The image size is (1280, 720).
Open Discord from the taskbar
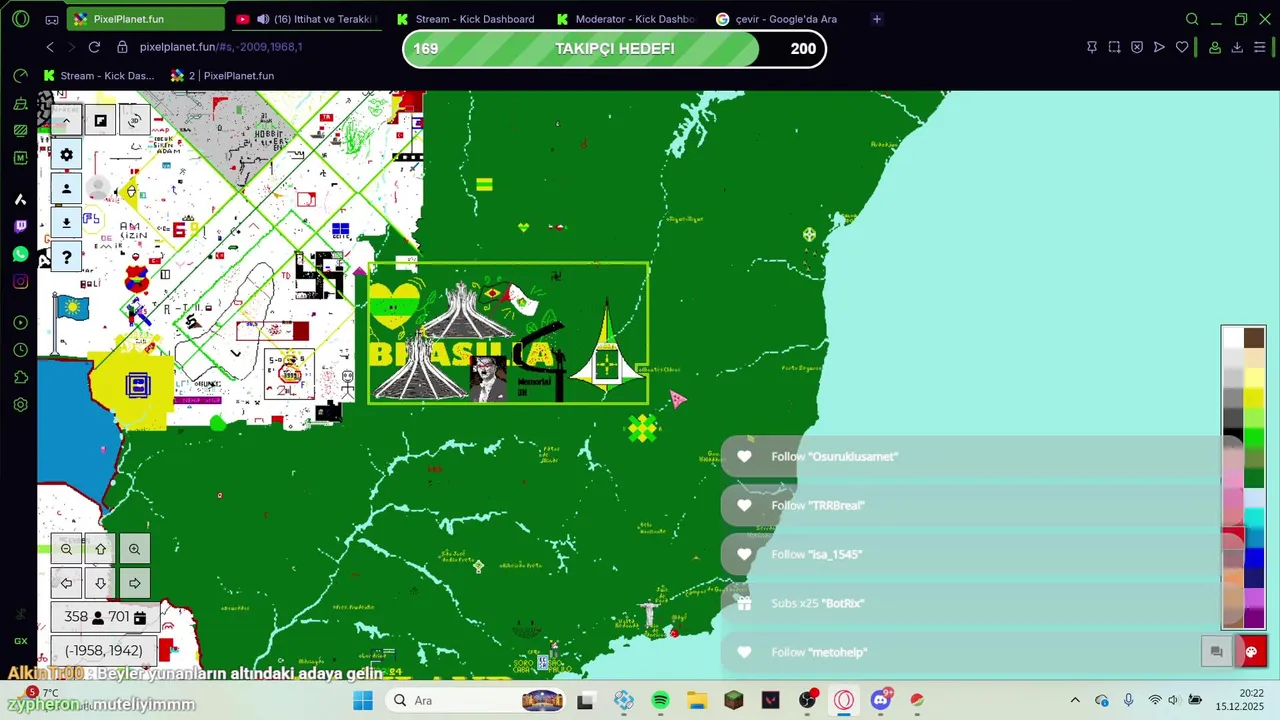(x=881, y=700)
